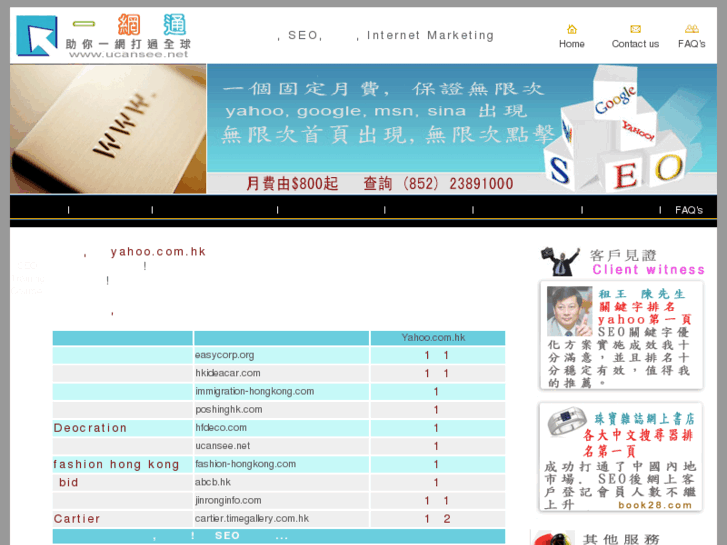The width and height of the screenshot is (727, 545).
Task: Click easycorp.org in the table
Action: click(224, 355)
